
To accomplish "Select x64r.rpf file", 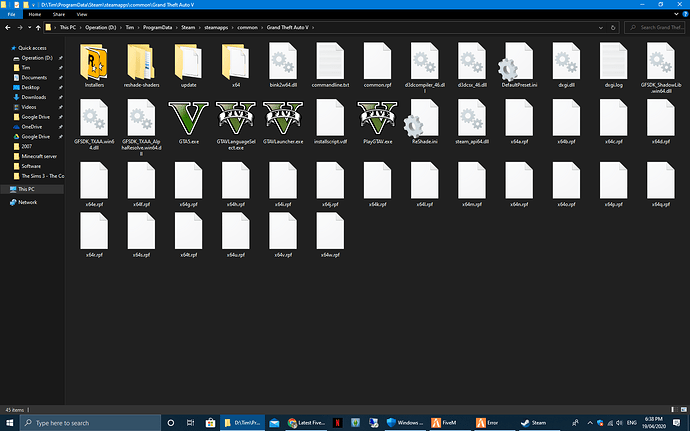I will coord(94,235).
